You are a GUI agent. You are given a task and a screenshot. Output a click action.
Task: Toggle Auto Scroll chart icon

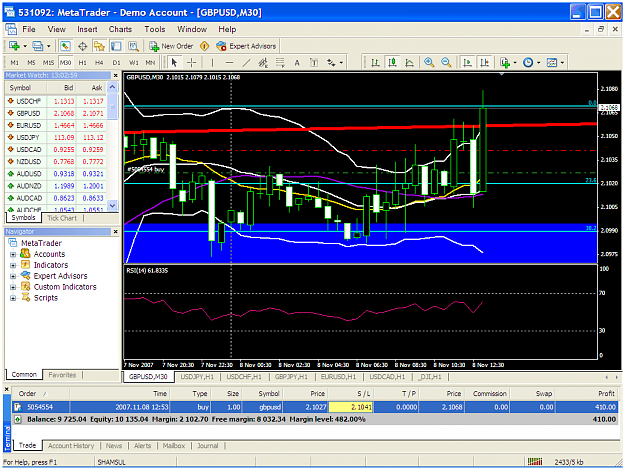467,63
